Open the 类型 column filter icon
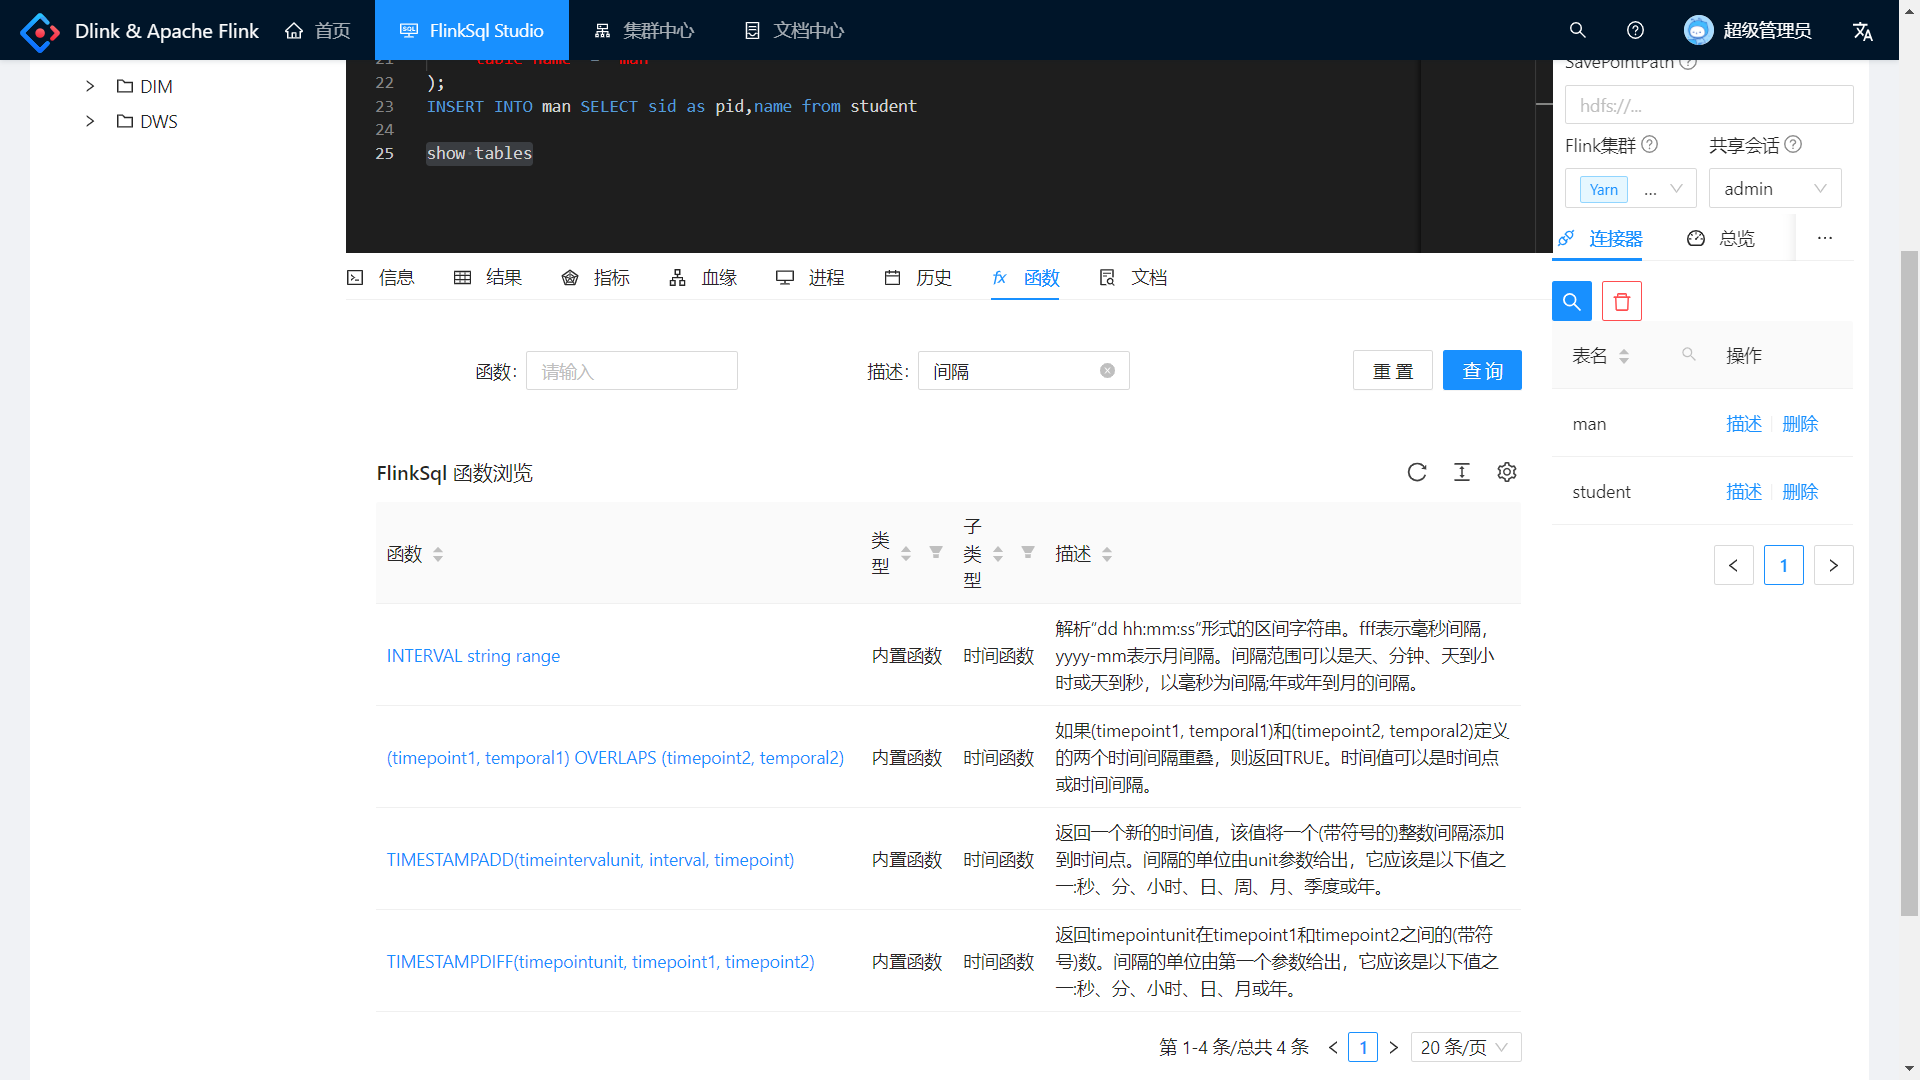The width and height of the screenshot is (1920, 1080). pos(936,552)
